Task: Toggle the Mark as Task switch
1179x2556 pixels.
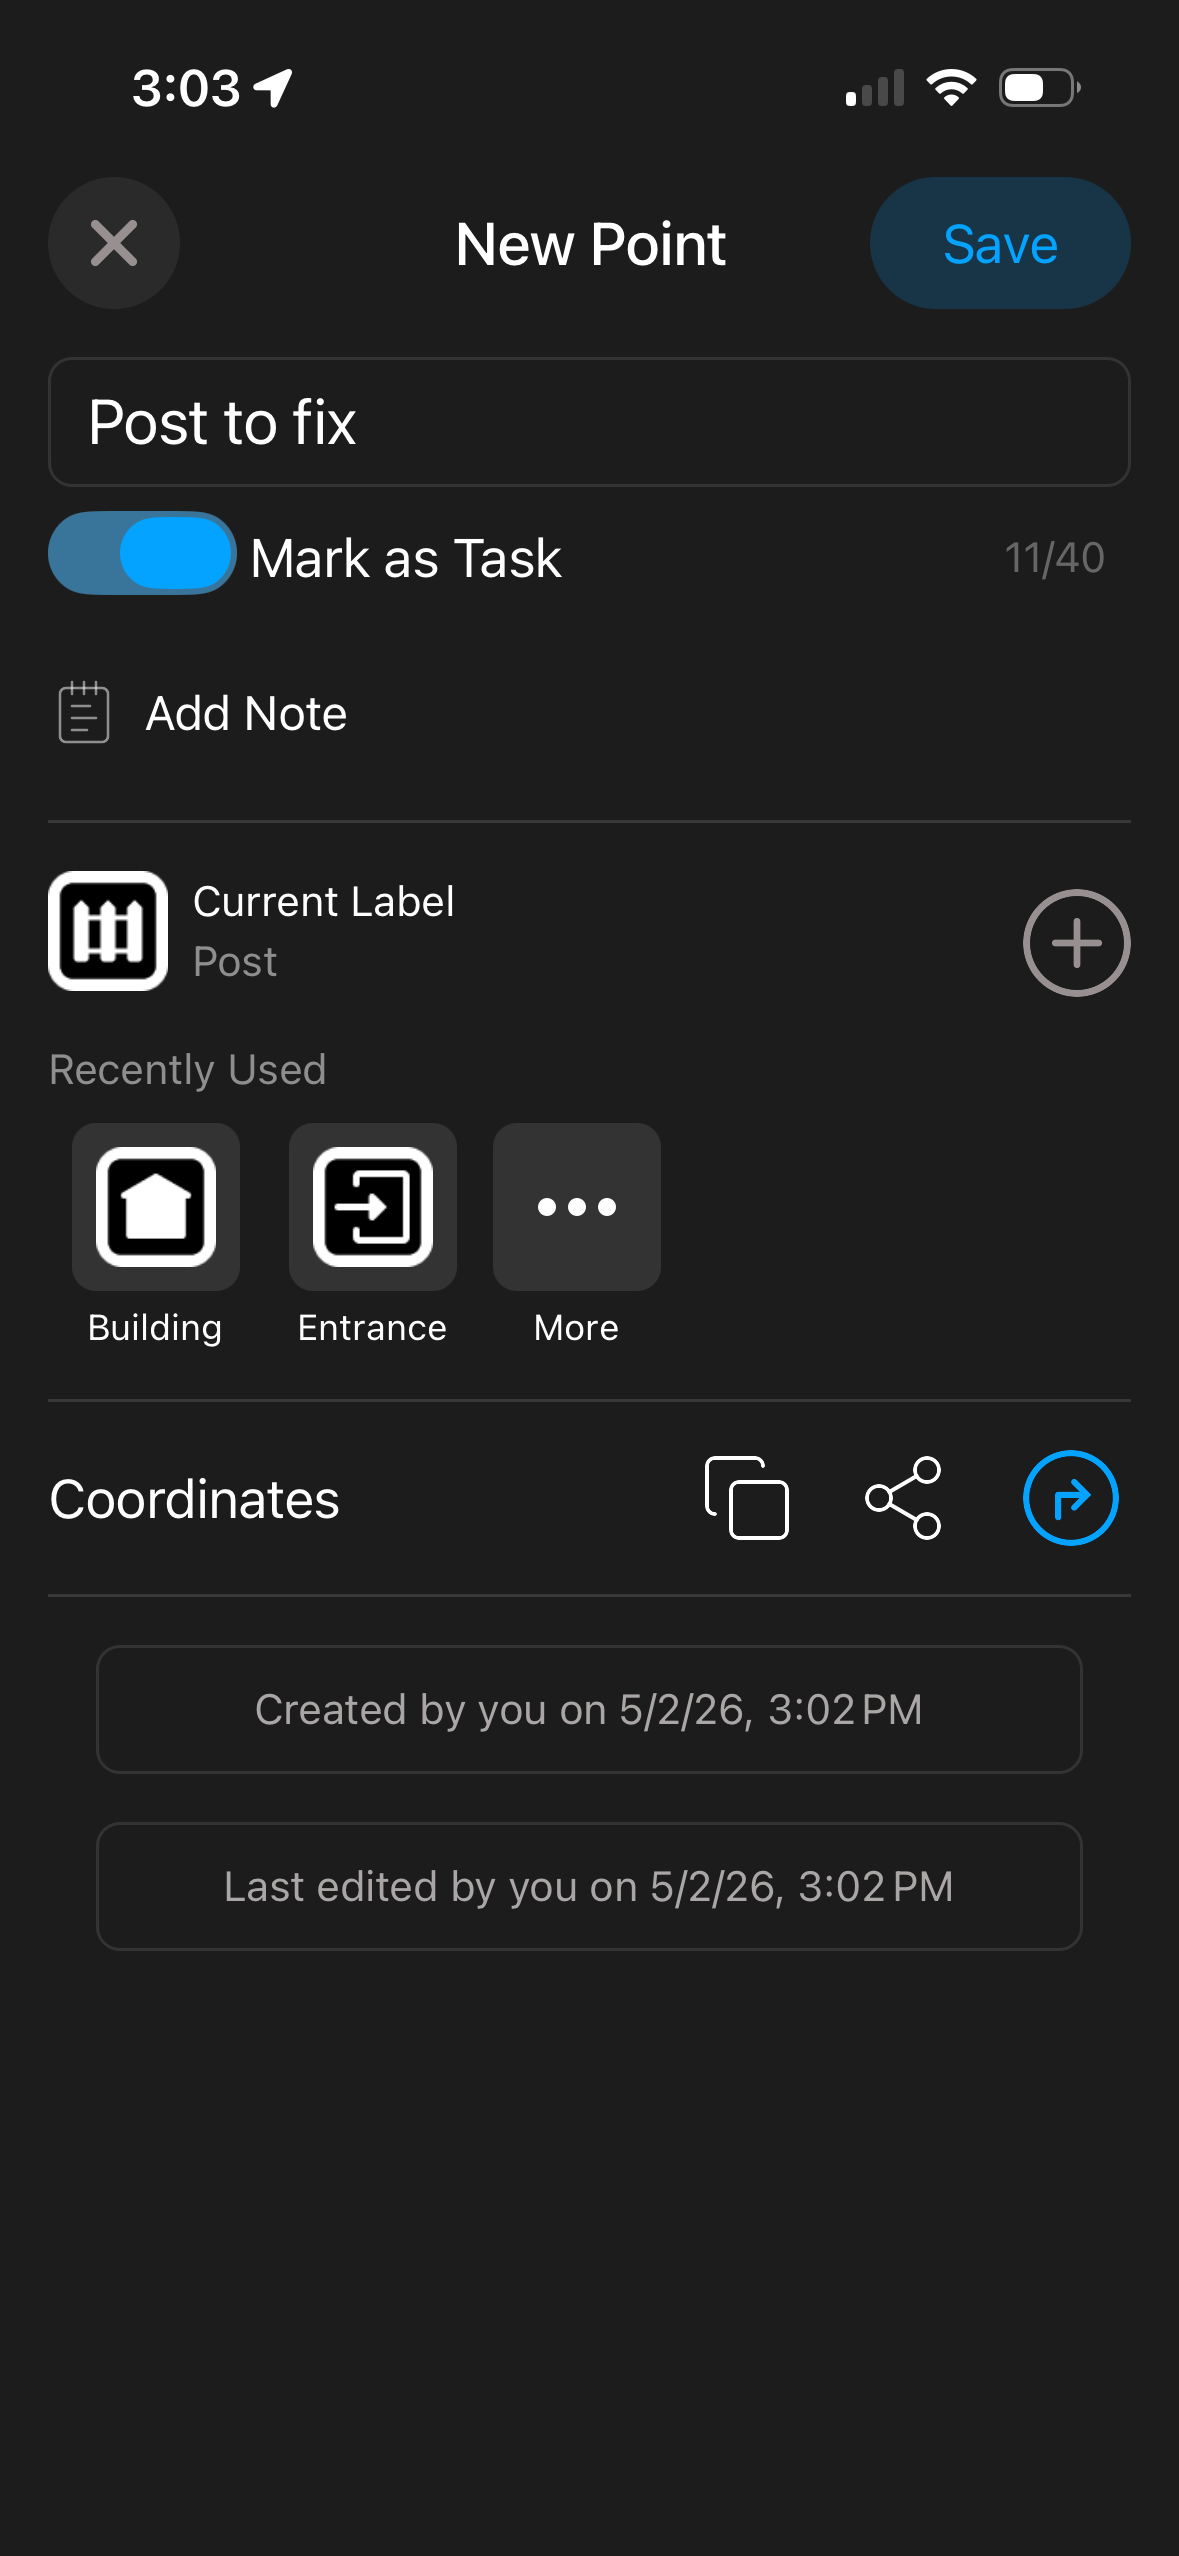Action: click(x=142, y=554)
